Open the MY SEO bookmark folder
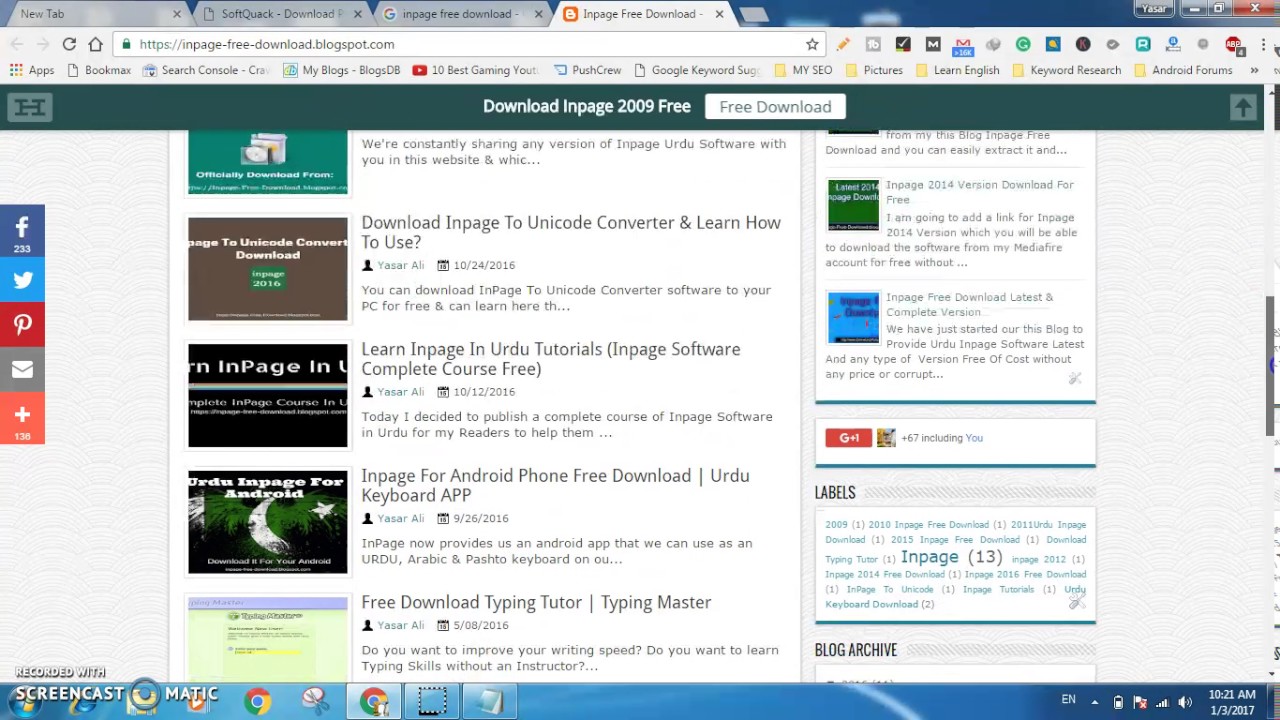 pos(803,70)
